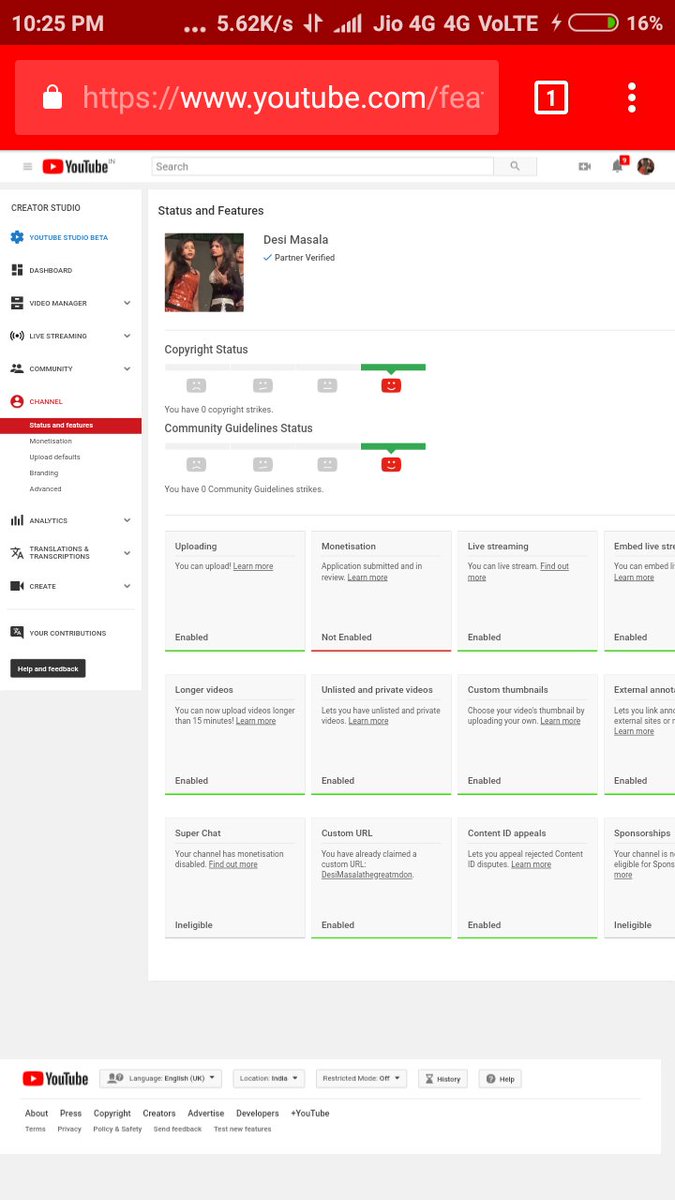Click the Send feedback footer link
Viewport: 675px width, 1200px height.
point(177,1129)
